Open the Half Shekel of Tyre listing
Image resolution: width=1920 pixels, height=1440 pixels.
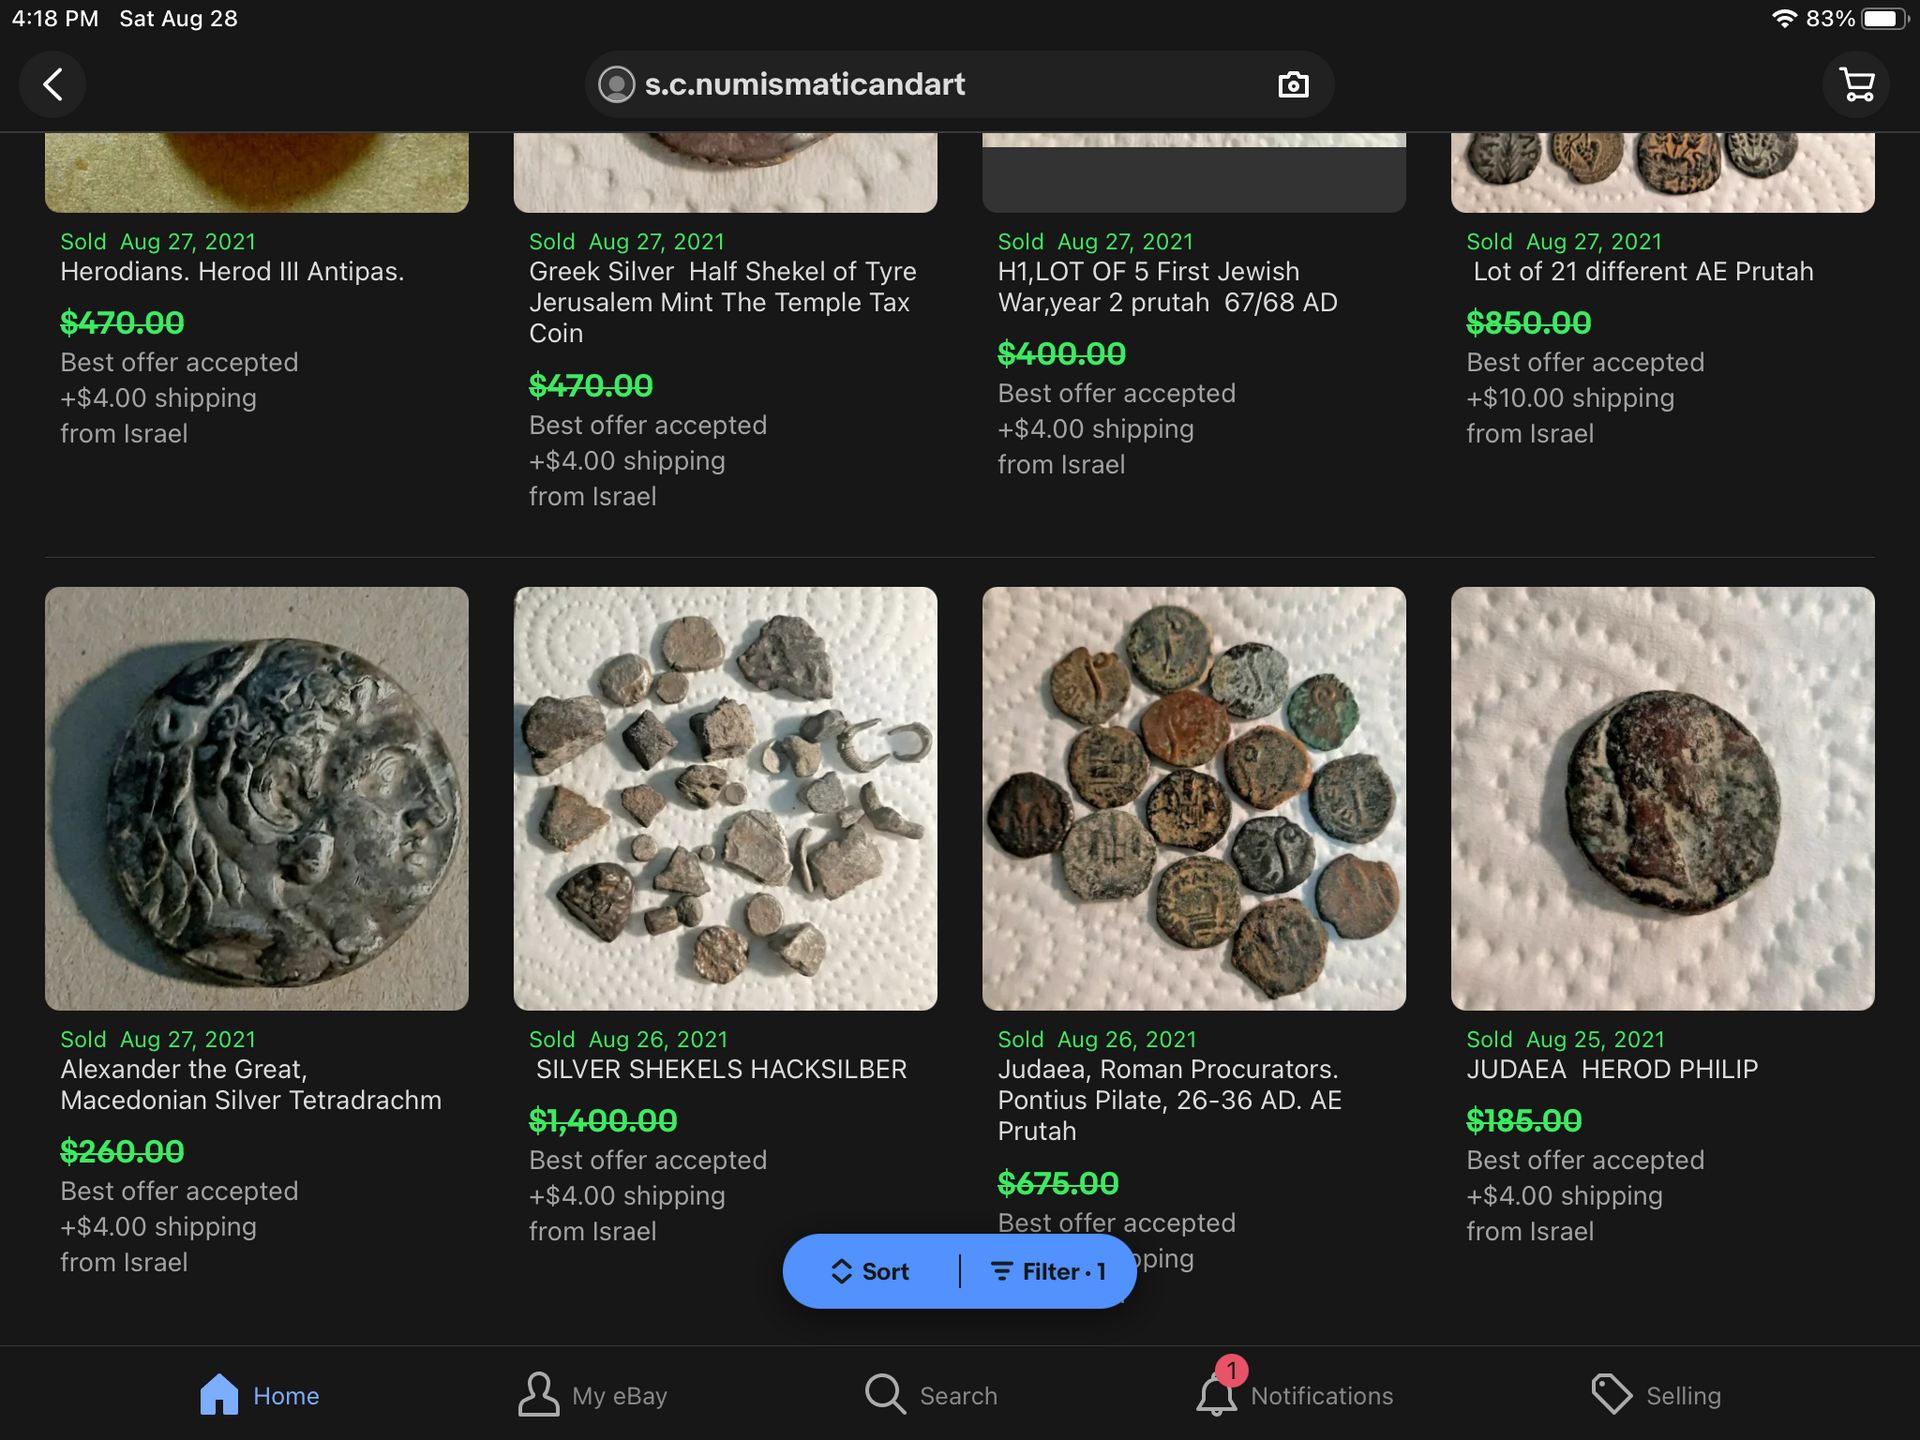(x=722, y=302)
